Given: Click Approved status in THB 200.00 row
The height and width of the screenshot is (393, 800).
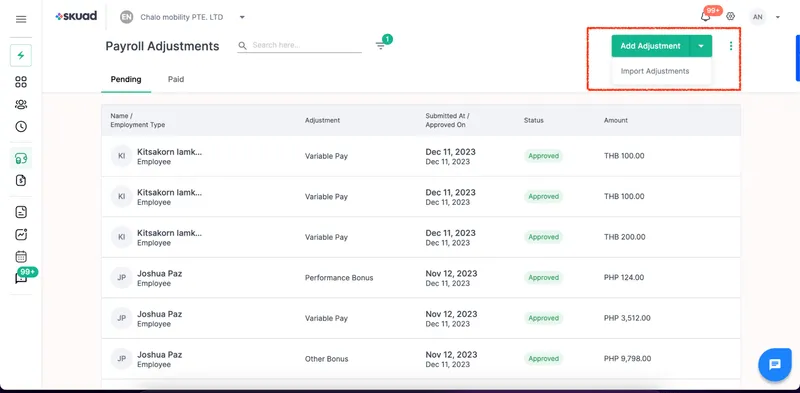Looking at the screenshot, I should [x=543, y=237].
